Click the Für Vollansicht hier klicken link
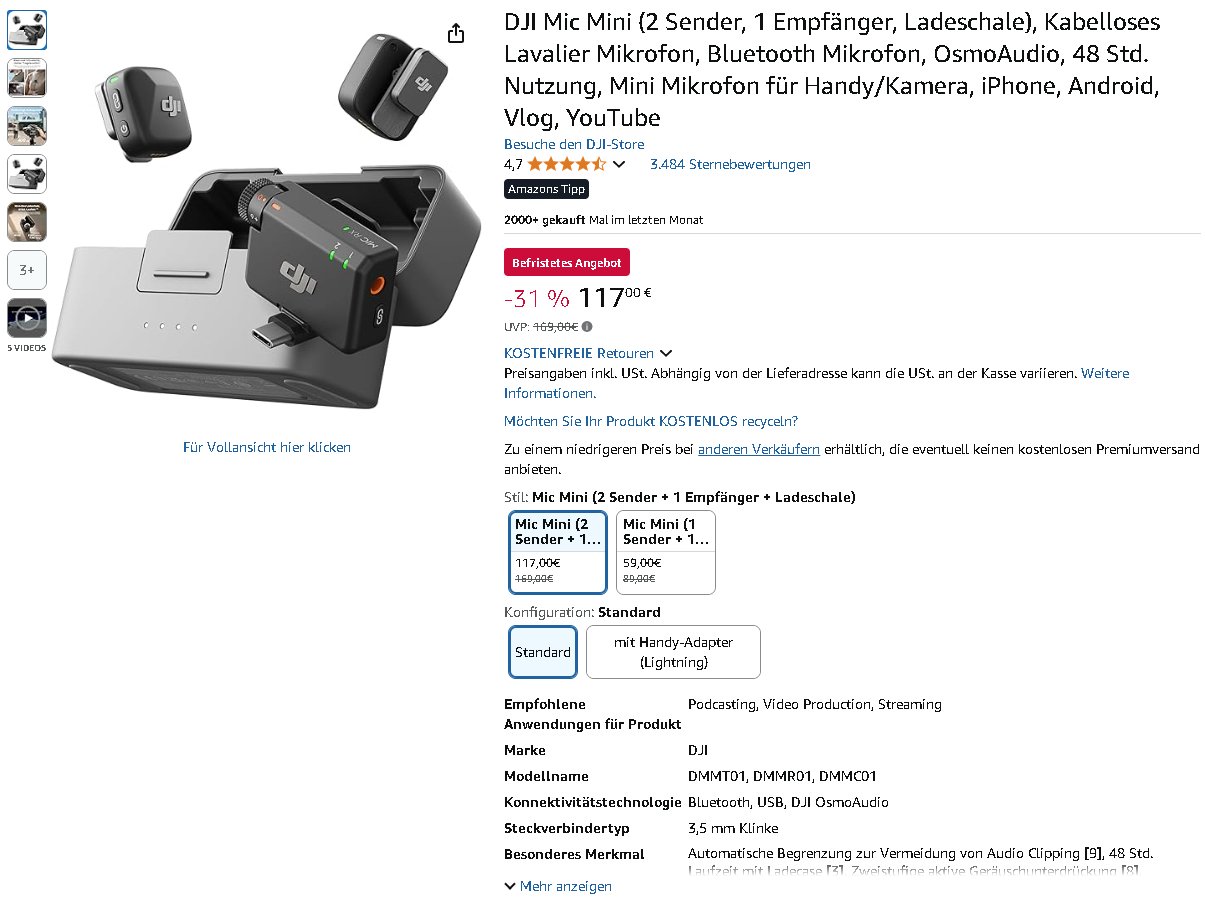Screen dimensions: 1205x898 (x=267, y=447)
